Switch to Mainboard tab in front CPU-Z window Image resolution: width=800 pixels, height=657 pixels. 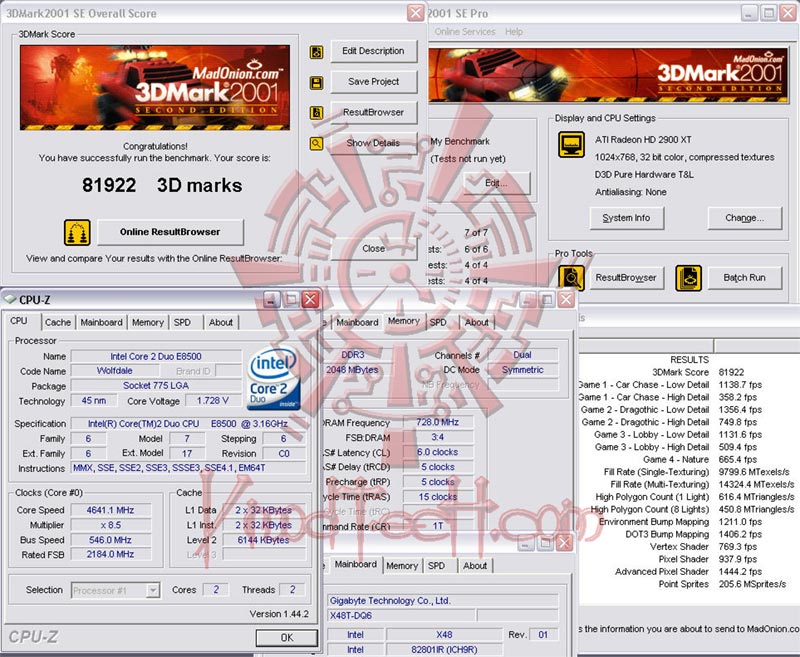(x=102, y=322)
